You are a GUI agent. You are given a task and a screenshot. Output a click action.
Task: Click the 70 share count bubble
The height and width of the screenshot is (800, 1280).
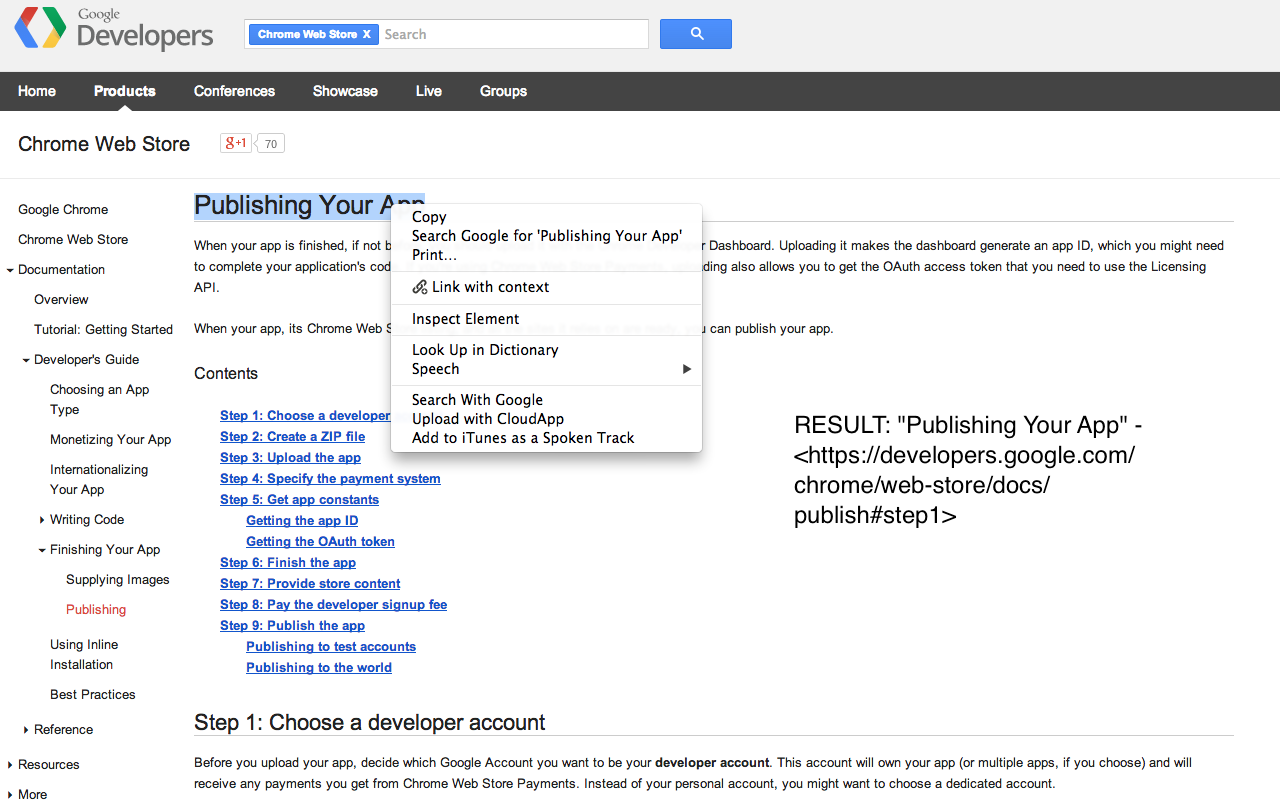pos(270,144)
